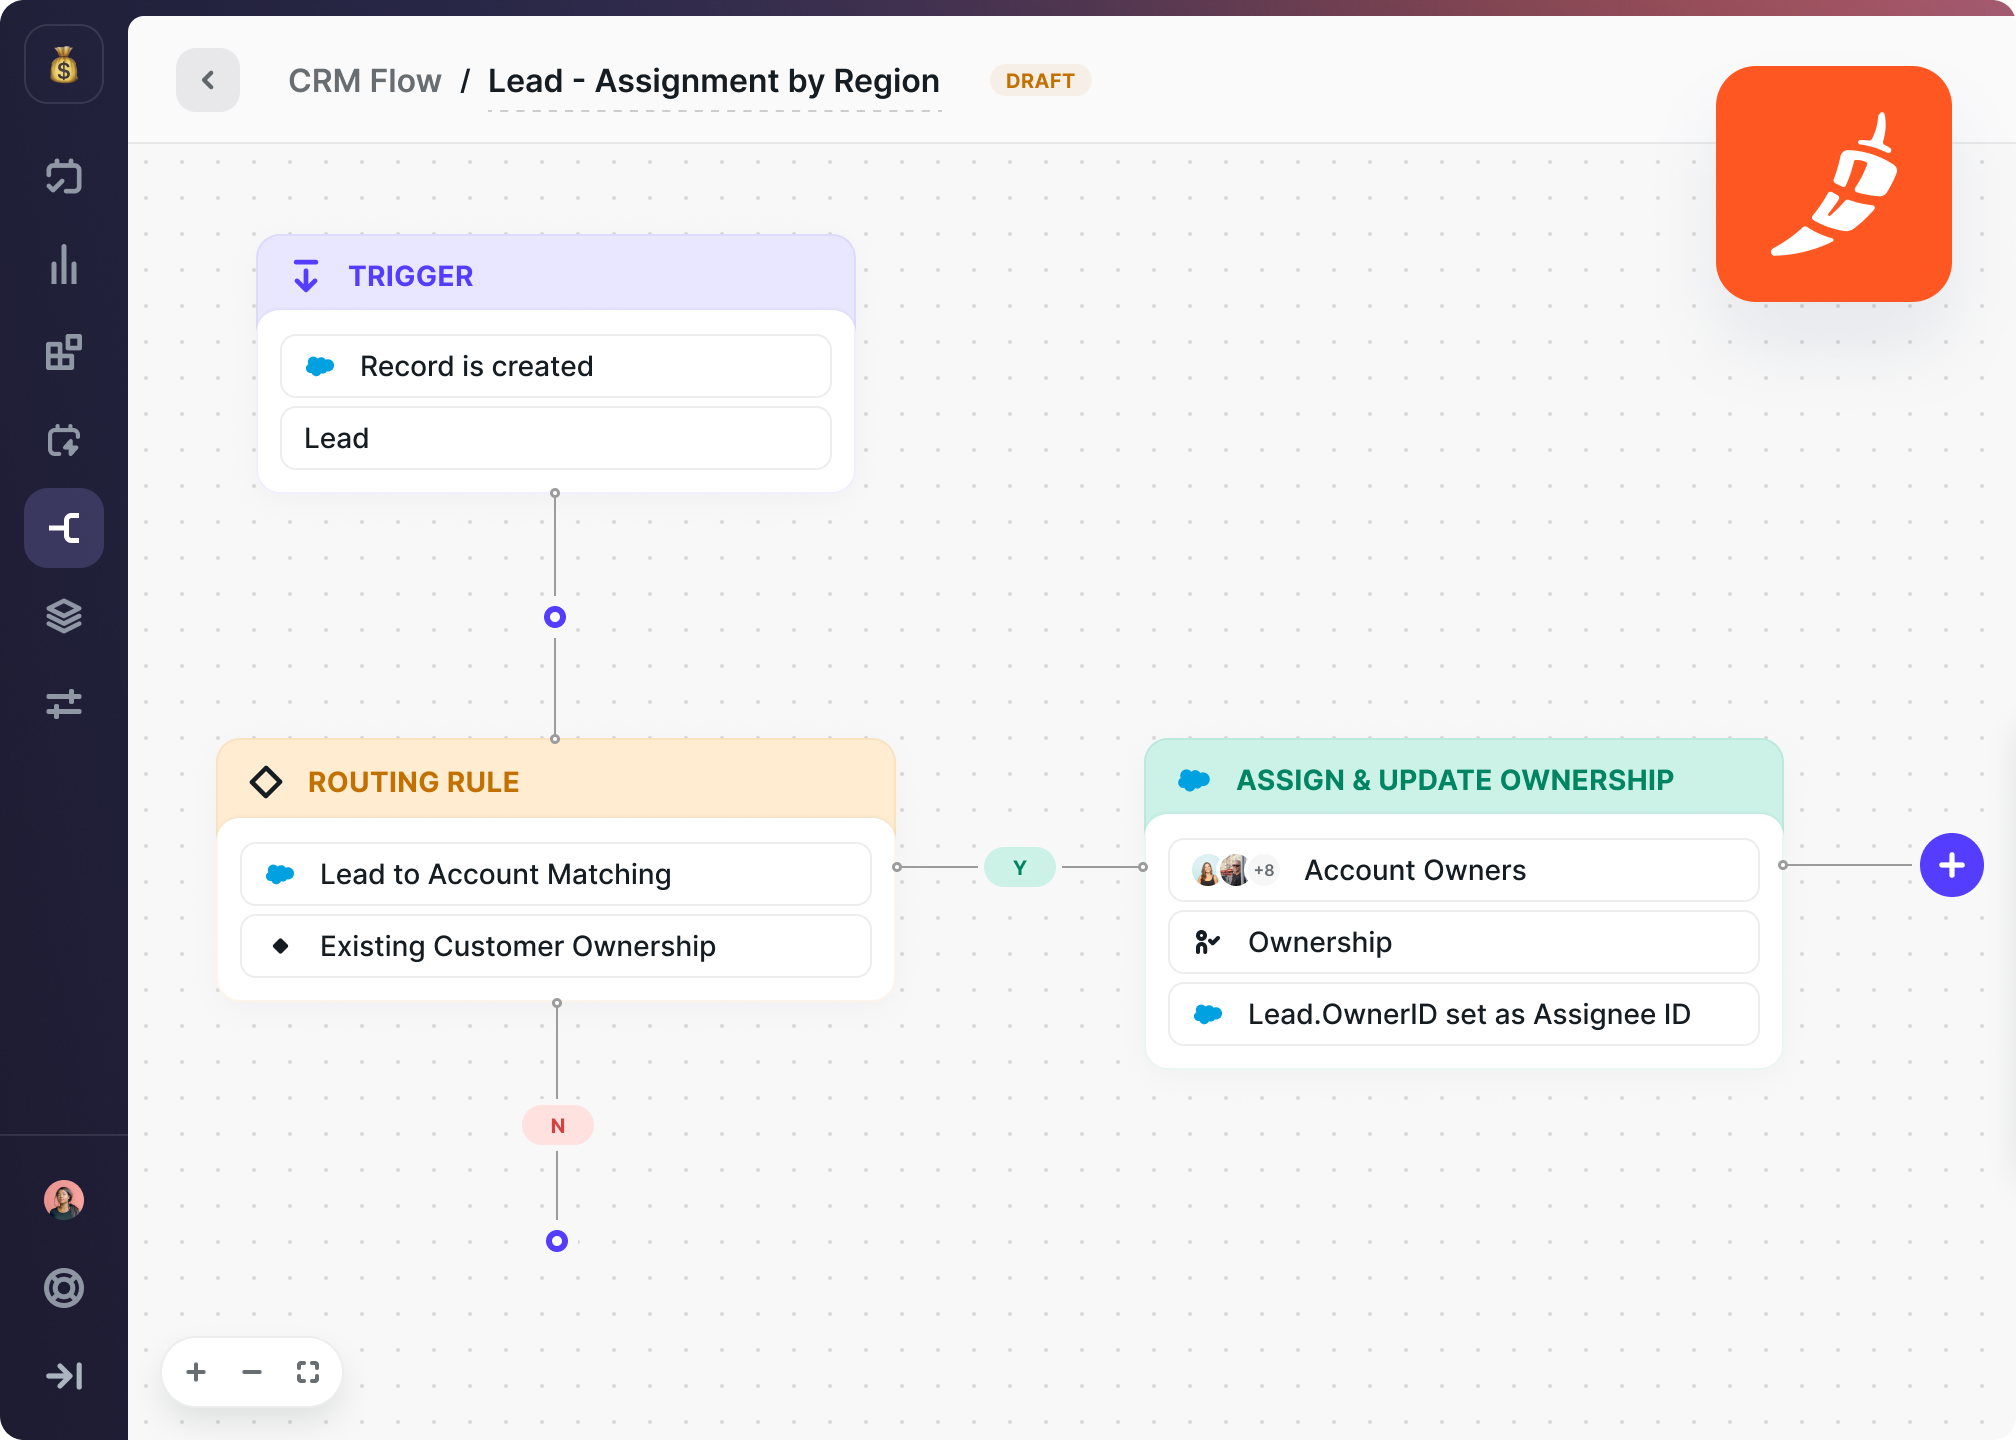Open the help lifebuoy icon
The width and height of the screenshot is (2016, 1440).
coord(64,1288)
